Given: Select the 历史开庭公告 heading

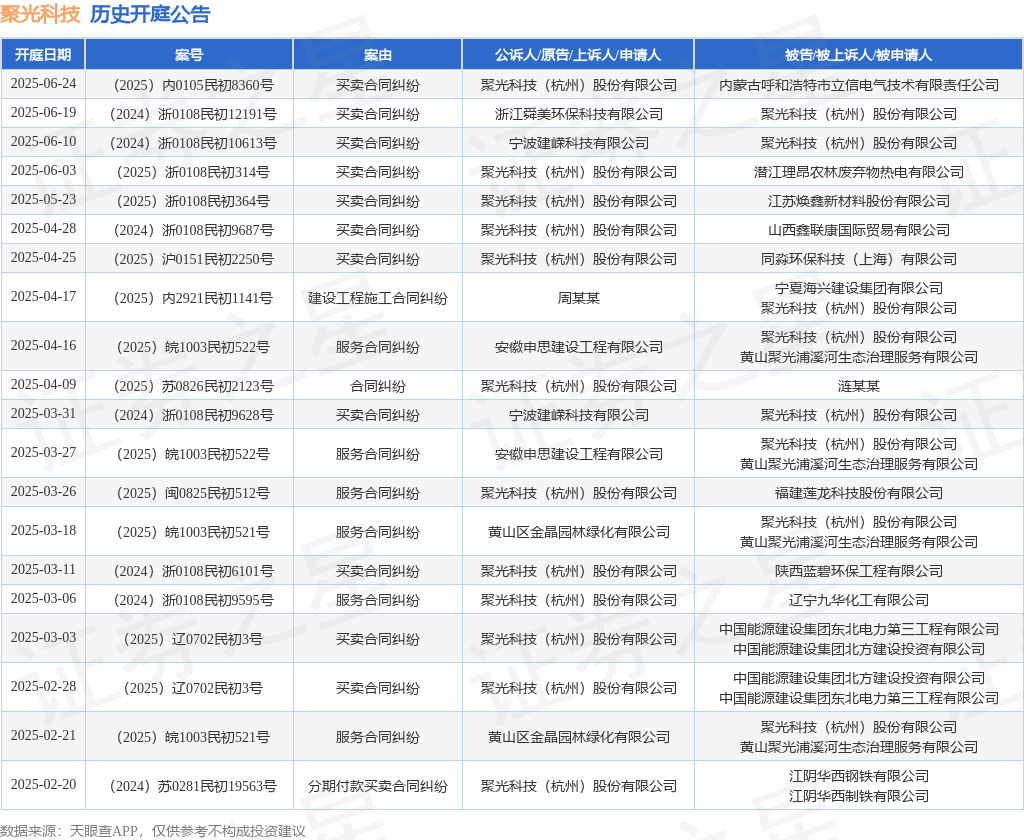Looking at the screenshot, I should pyautogui.click(x=150, y=14).
